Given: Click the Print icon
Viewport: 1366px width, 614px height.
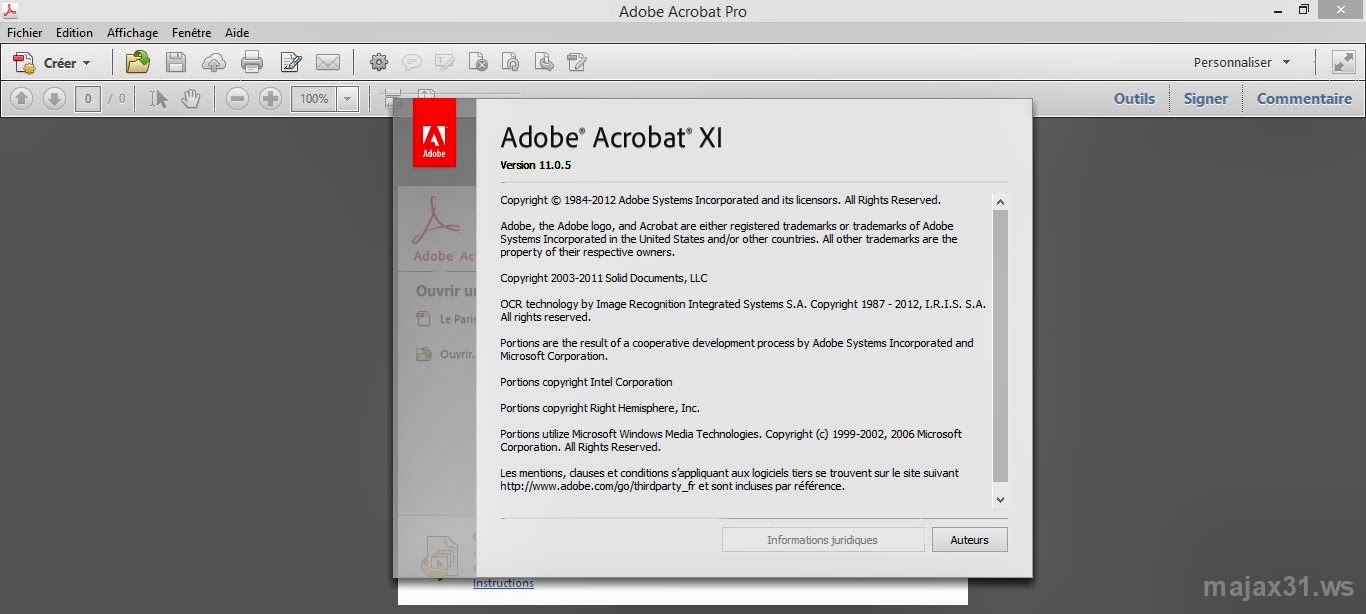Looking at the screenshot, I should click(x=252, y=63).
